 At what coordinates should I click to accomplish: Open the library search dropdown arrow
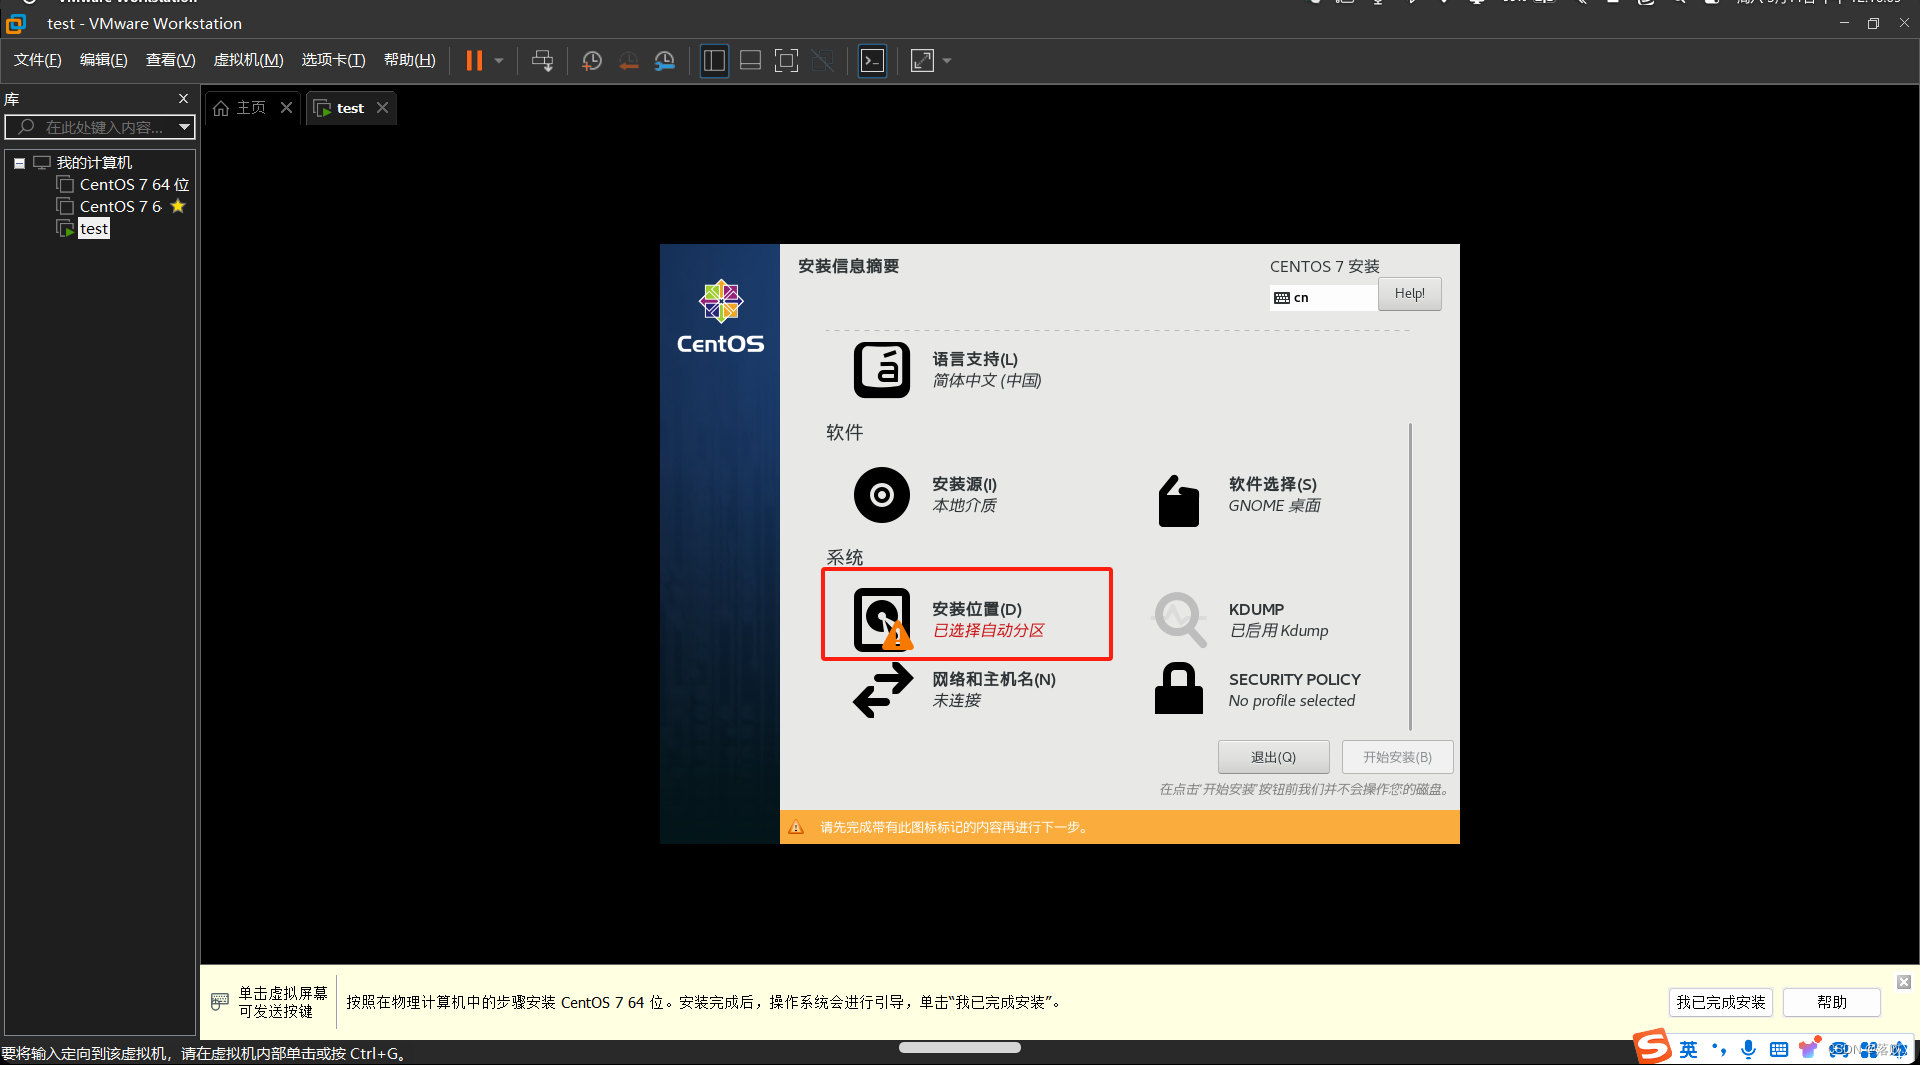[185, 127]
